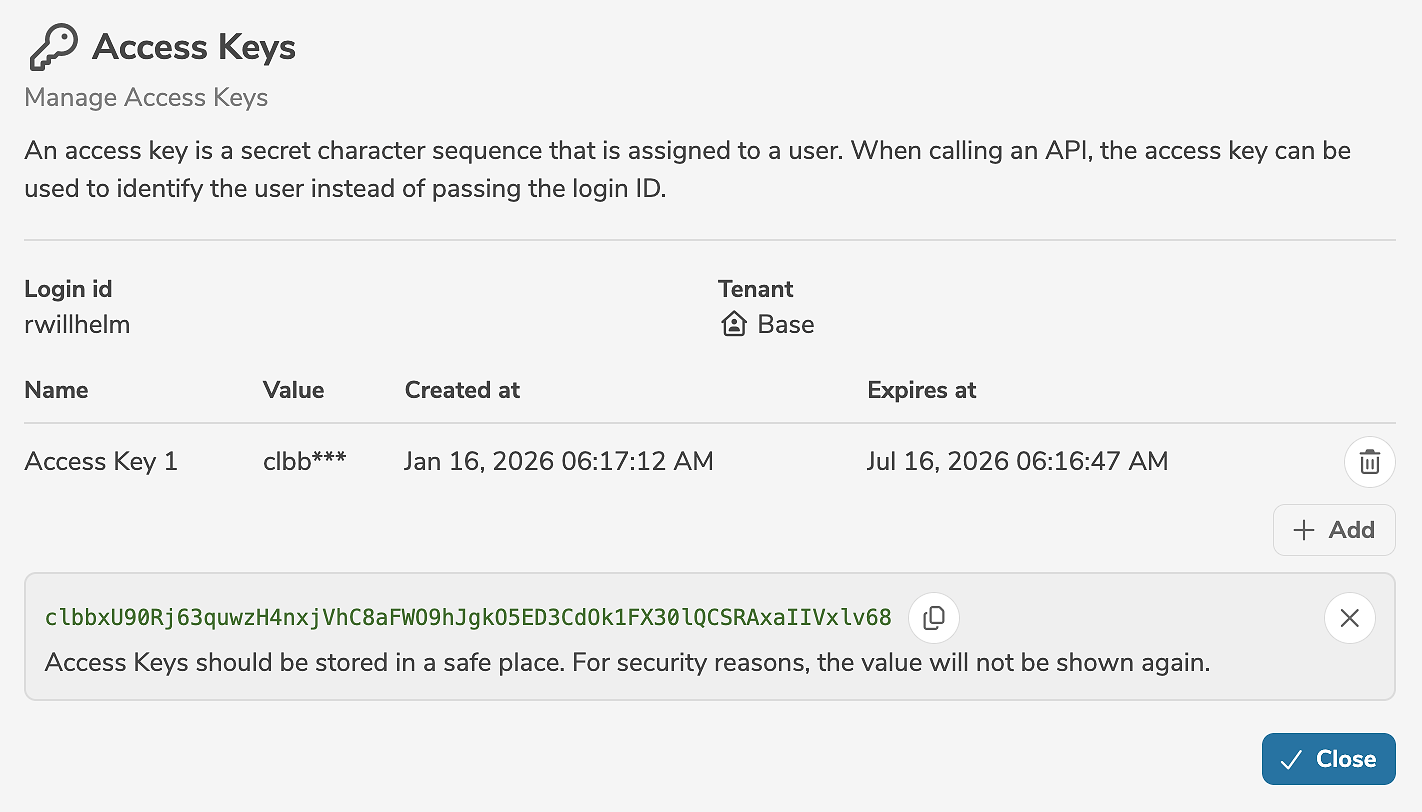
Task: Click the key icon next to Access Keys
Action: (53, 48)
